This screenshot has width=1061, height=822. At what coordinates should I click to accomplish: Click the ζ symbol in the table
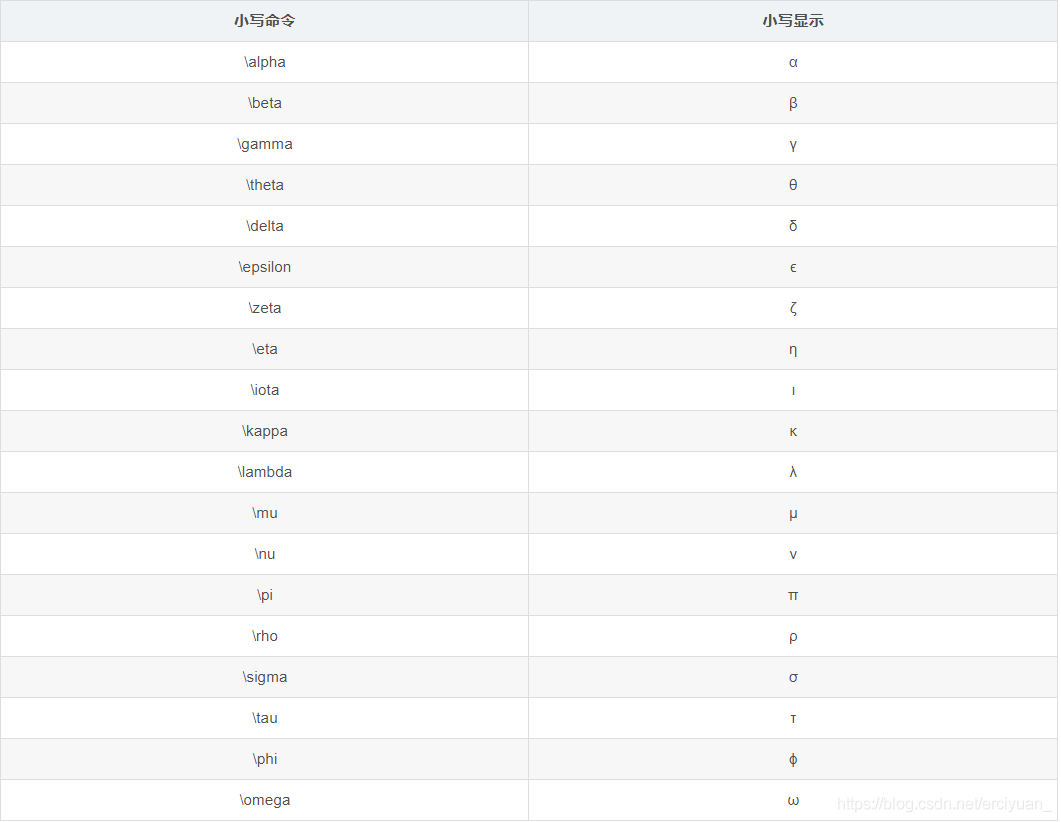(793, 308)
